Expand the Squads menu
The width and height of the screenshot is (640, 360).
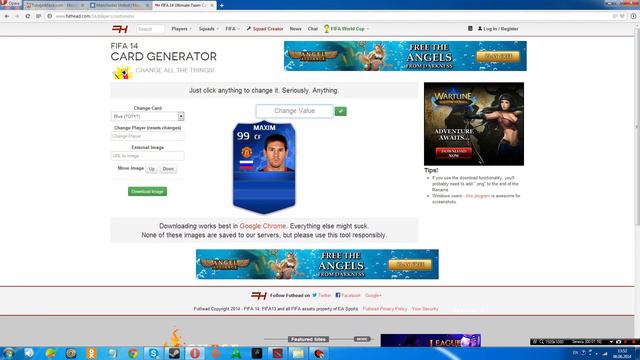(x=209, y=29)
